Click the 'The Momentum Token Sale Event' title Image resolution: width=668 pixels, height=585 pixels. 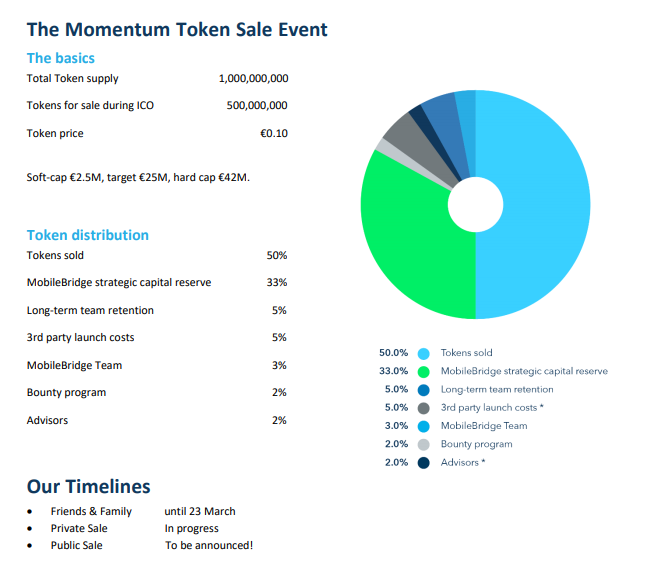tap(177, 30)
